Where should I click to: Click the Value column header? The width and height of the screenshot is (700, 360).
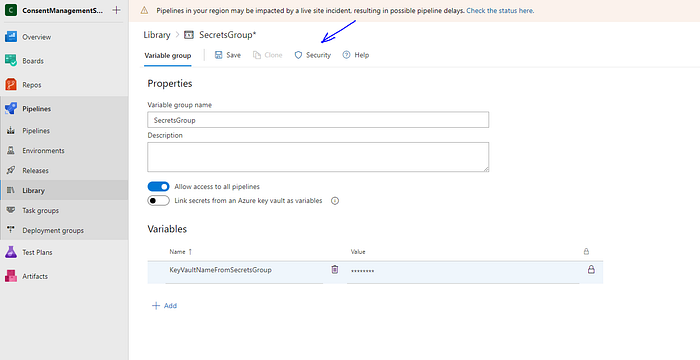click(x=358, y=252)
